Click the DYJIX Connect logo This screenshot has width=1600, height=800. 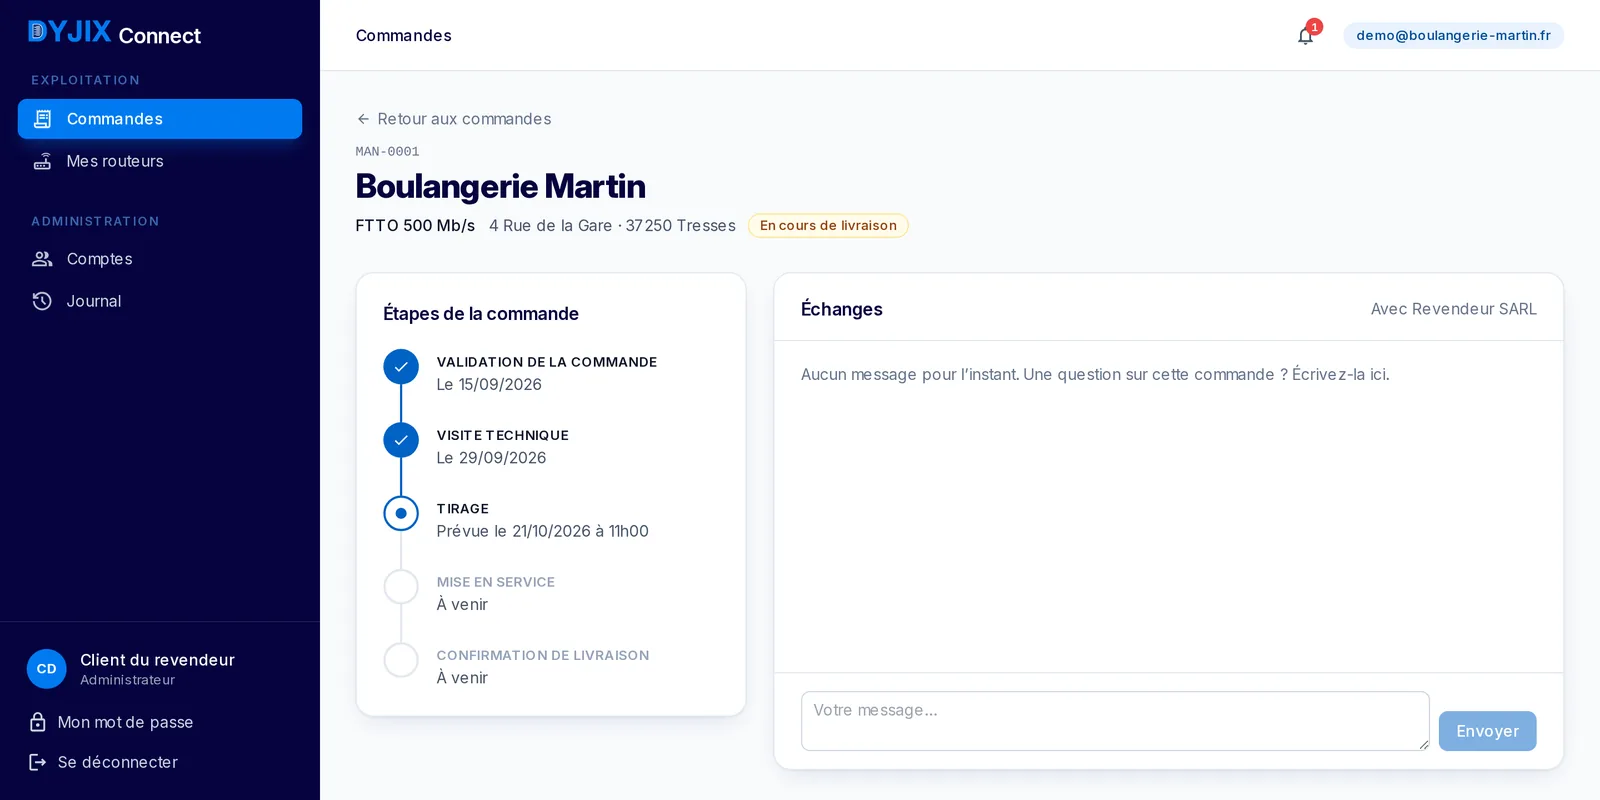[x=114, y=33]
